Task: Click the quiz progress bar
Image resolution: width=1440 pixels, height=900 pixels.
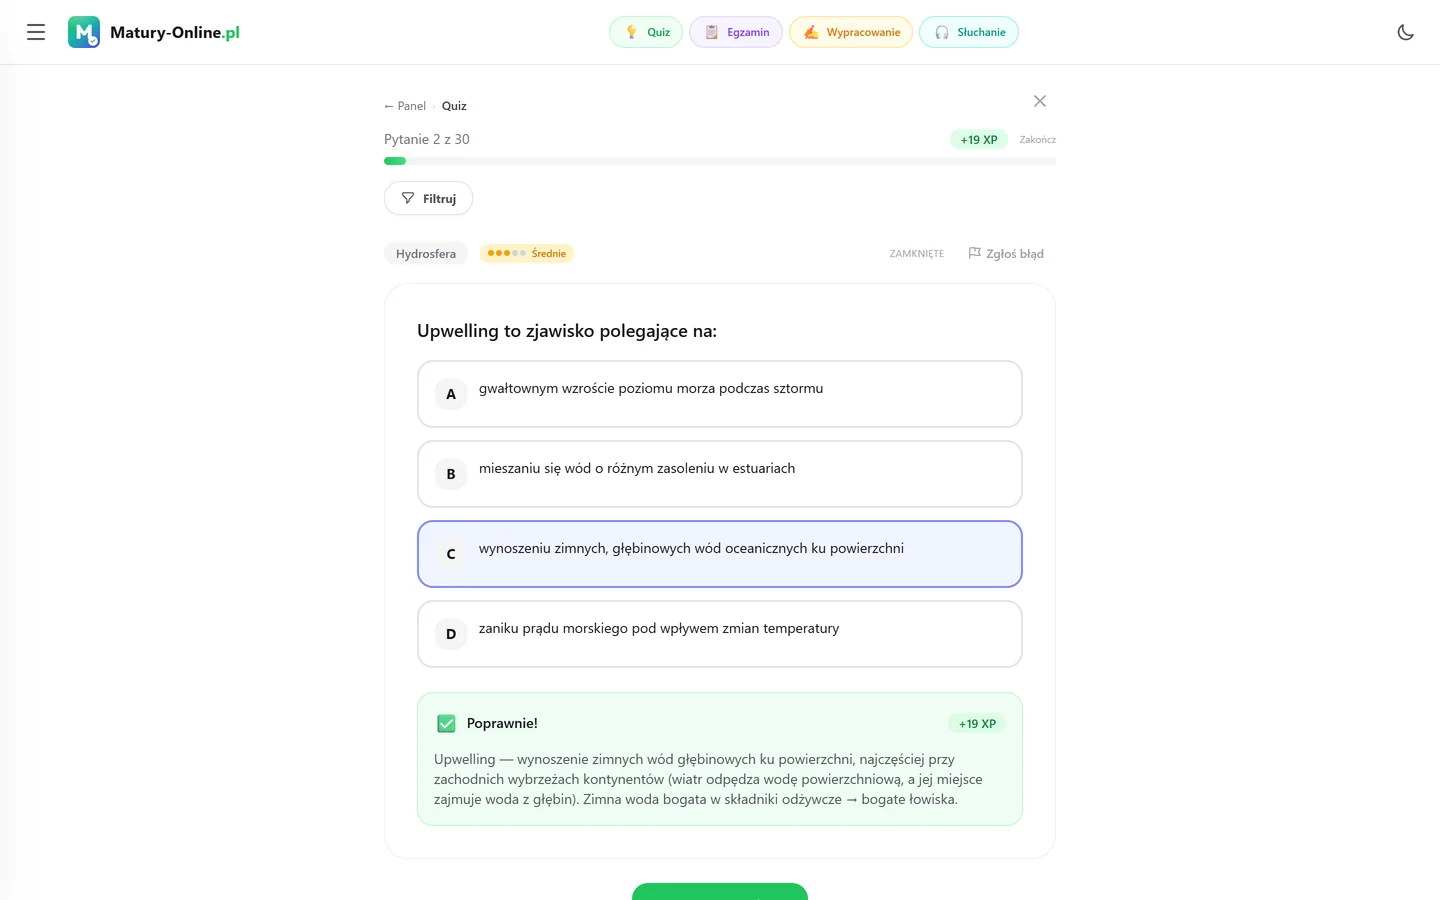Action: [x=720, y=161]
